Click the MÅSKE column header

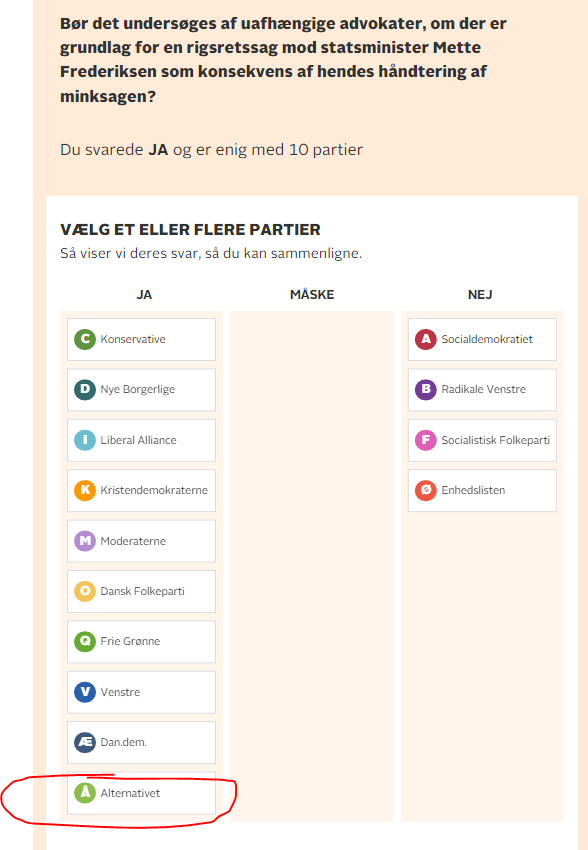(312, 295)
